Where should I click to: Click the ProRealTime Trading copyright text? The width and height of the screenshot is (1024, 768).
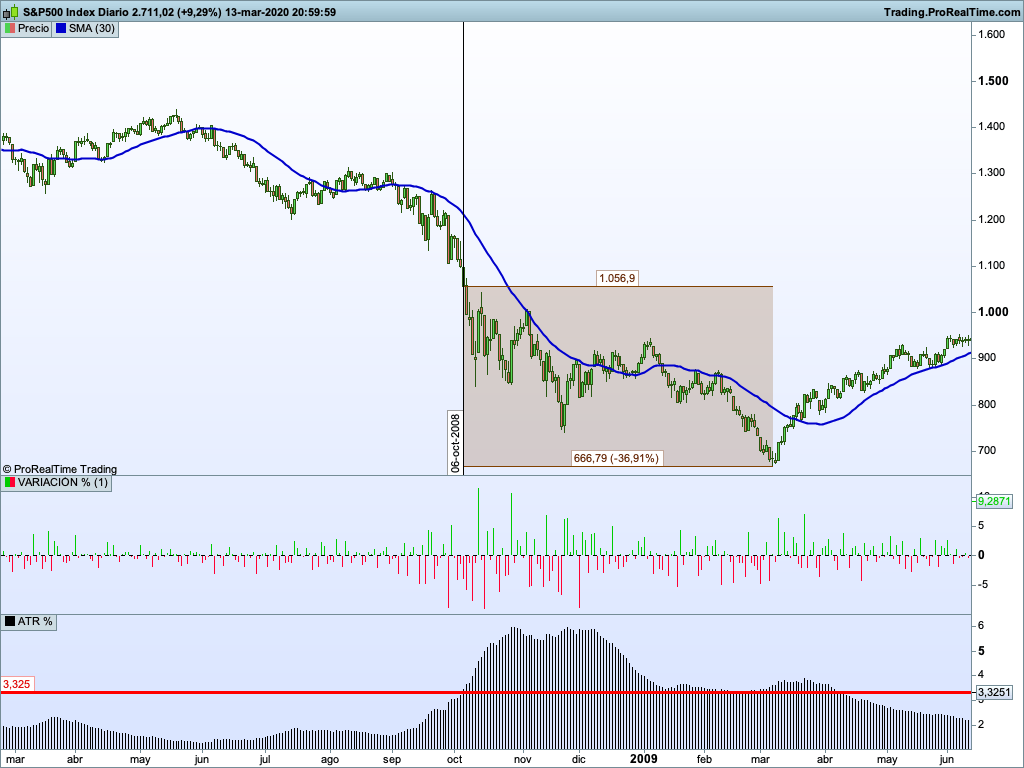click(x=60, y=468)
